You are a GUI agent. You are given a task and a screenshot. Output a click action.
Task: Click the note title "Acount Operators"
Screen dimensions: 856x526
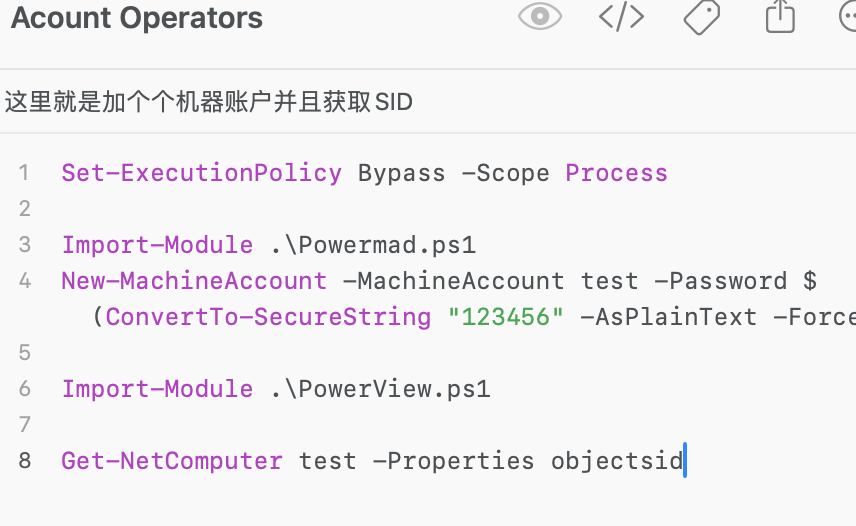[137, 17]
